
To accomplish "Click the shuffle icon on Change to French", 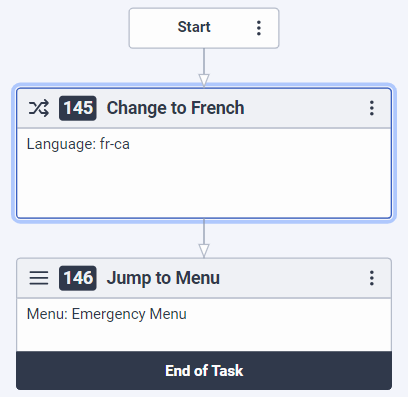I will tap(39, 108).
